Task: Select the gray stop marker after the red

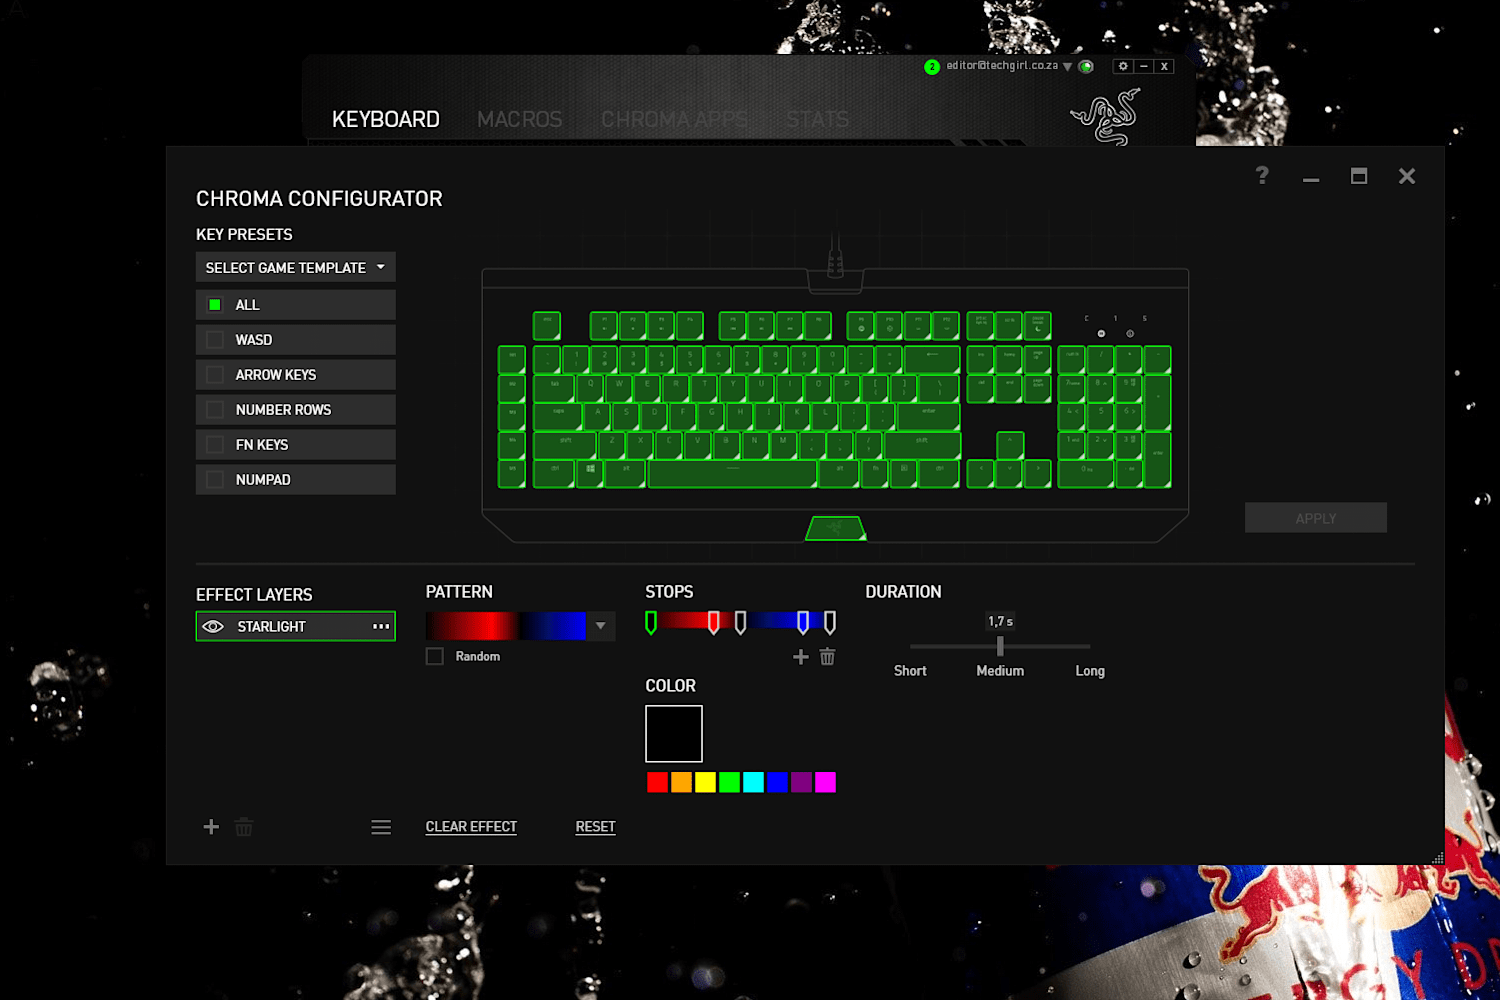Action: 740,623
